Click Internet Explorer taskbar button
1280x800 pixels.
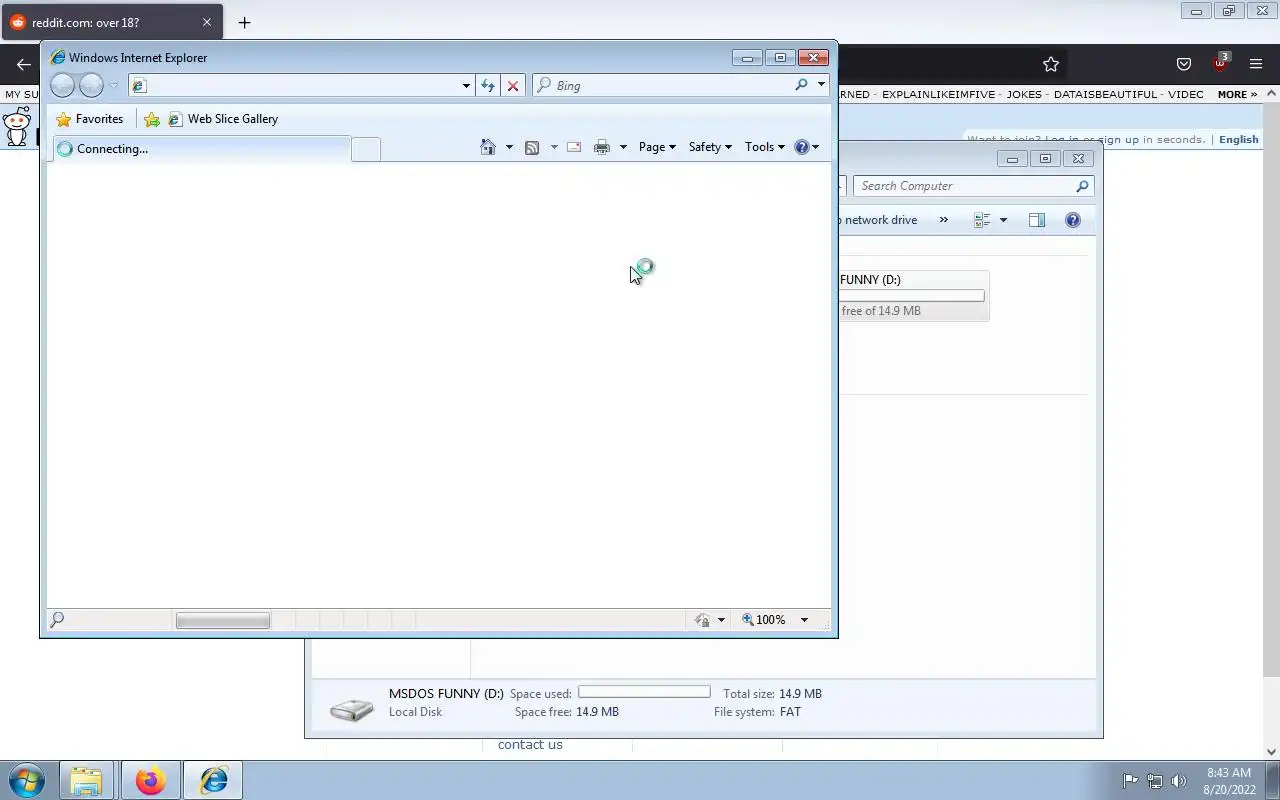(213, 780)
